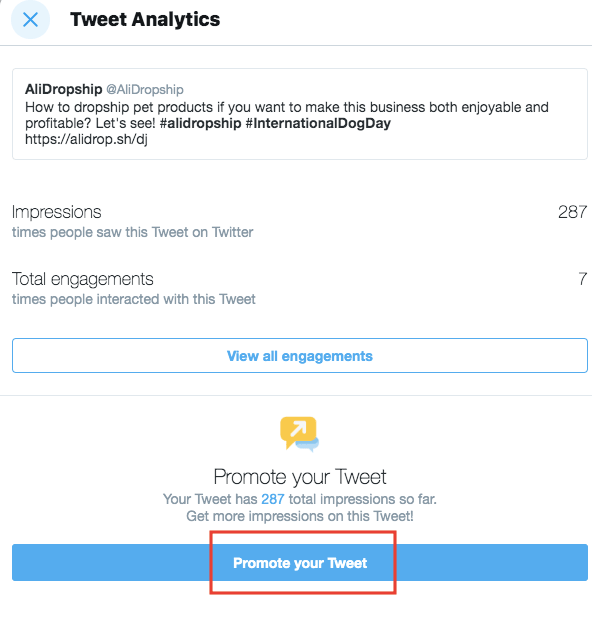This screenshot has height=618, width=592.
Task: Click the large Promote your Tweet heading
Action: tap(300, 477)
